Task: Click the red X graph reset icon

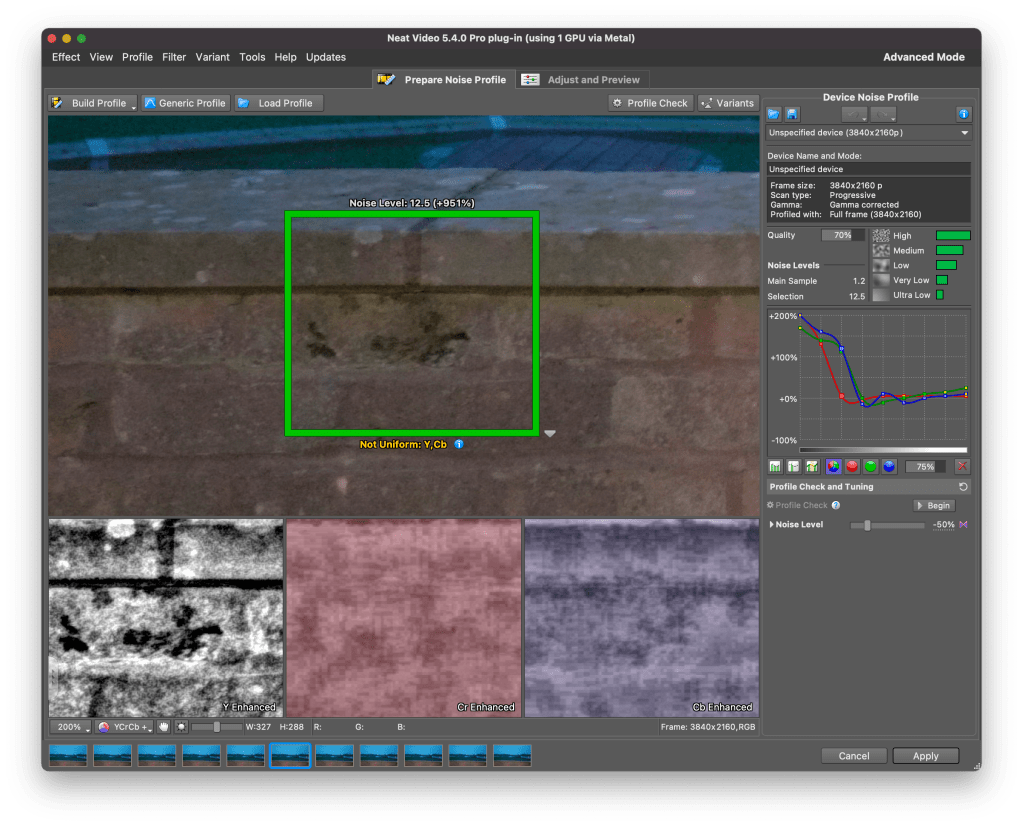Action: tap(961, 466)
